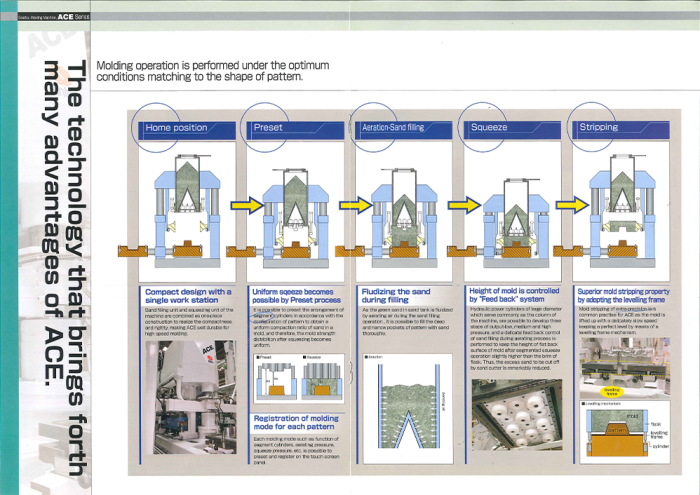Click heading "Uniform sqeeze becomes possible by Preset process"
Image resolution: width=700 pixels, height=495 pixels.
click(x=296, y=296)
